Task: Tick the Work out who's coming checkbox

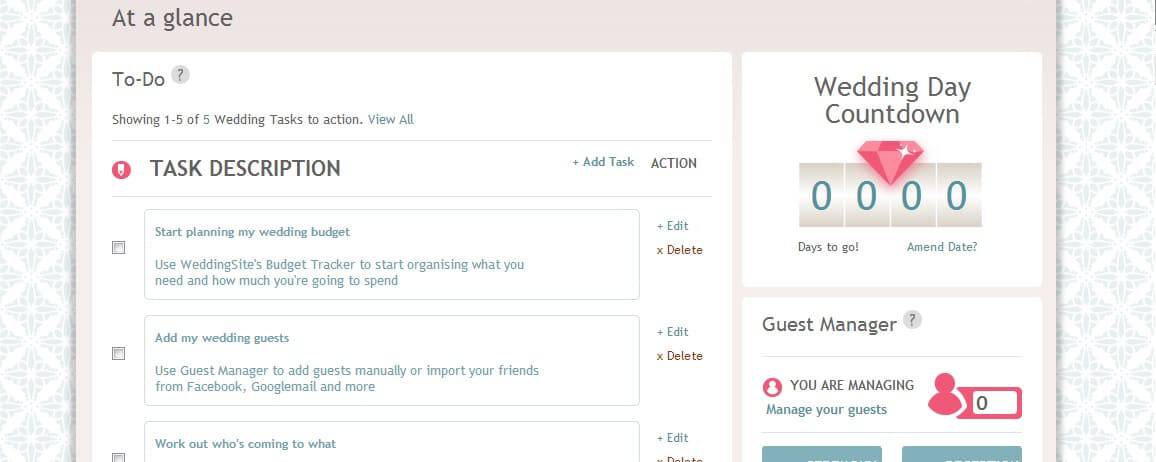Action: (x=119, y=457)
